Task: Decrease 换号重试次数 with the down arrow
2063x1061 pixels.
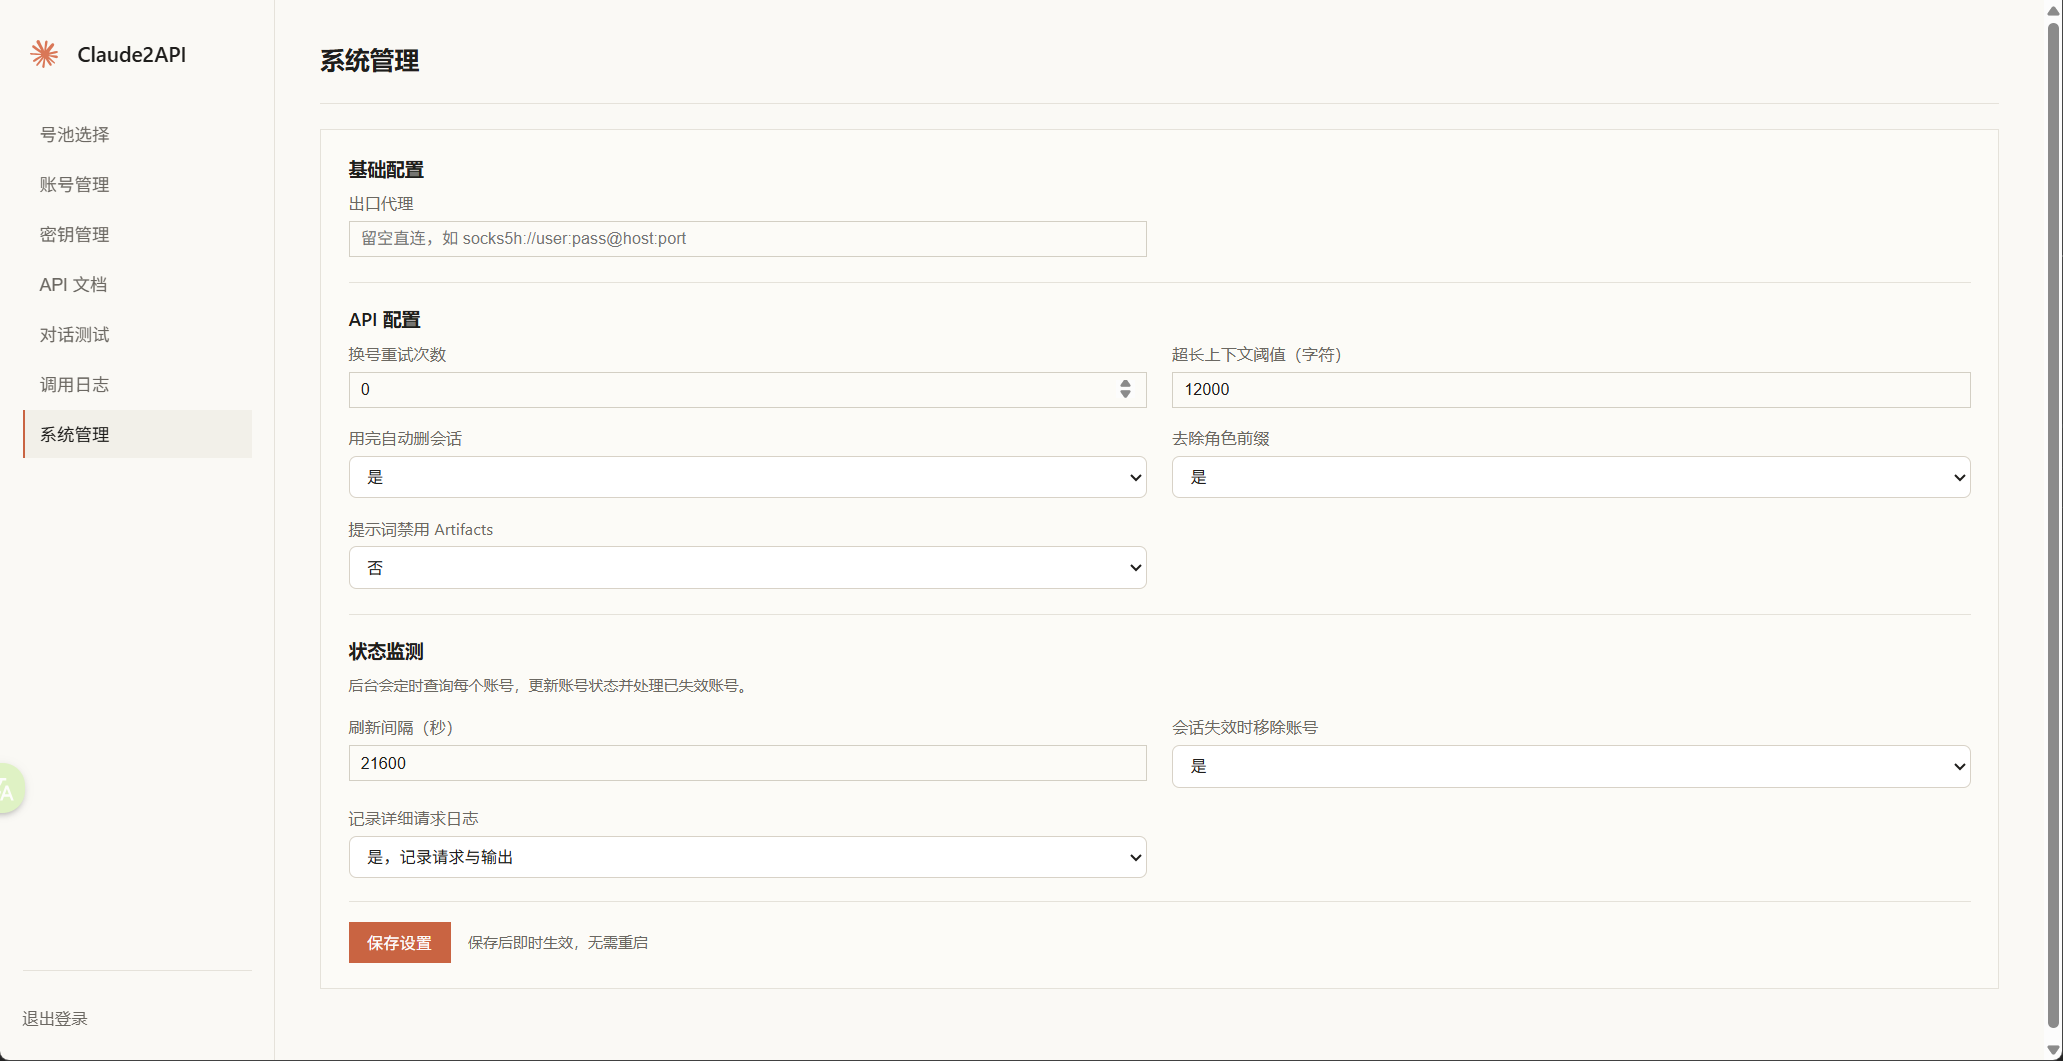Action: click(1125, 395)
